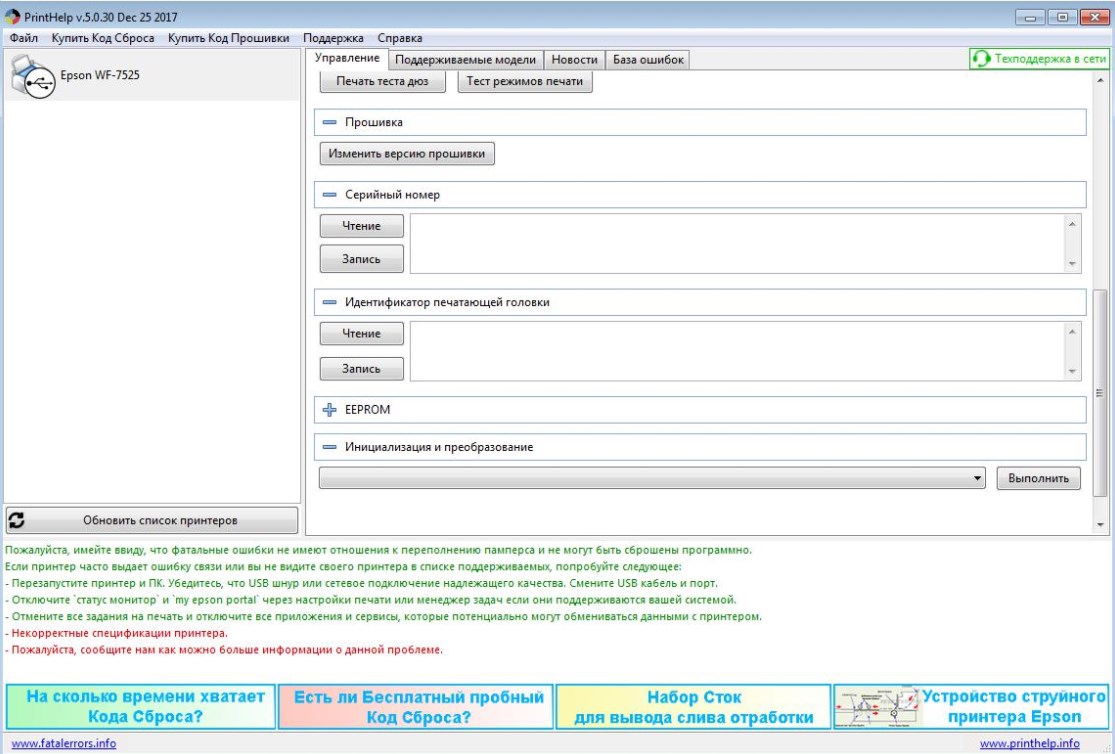
Task: Click the refresh arrows icon beside Обновить список принтеров
Action: pos(16,521)
